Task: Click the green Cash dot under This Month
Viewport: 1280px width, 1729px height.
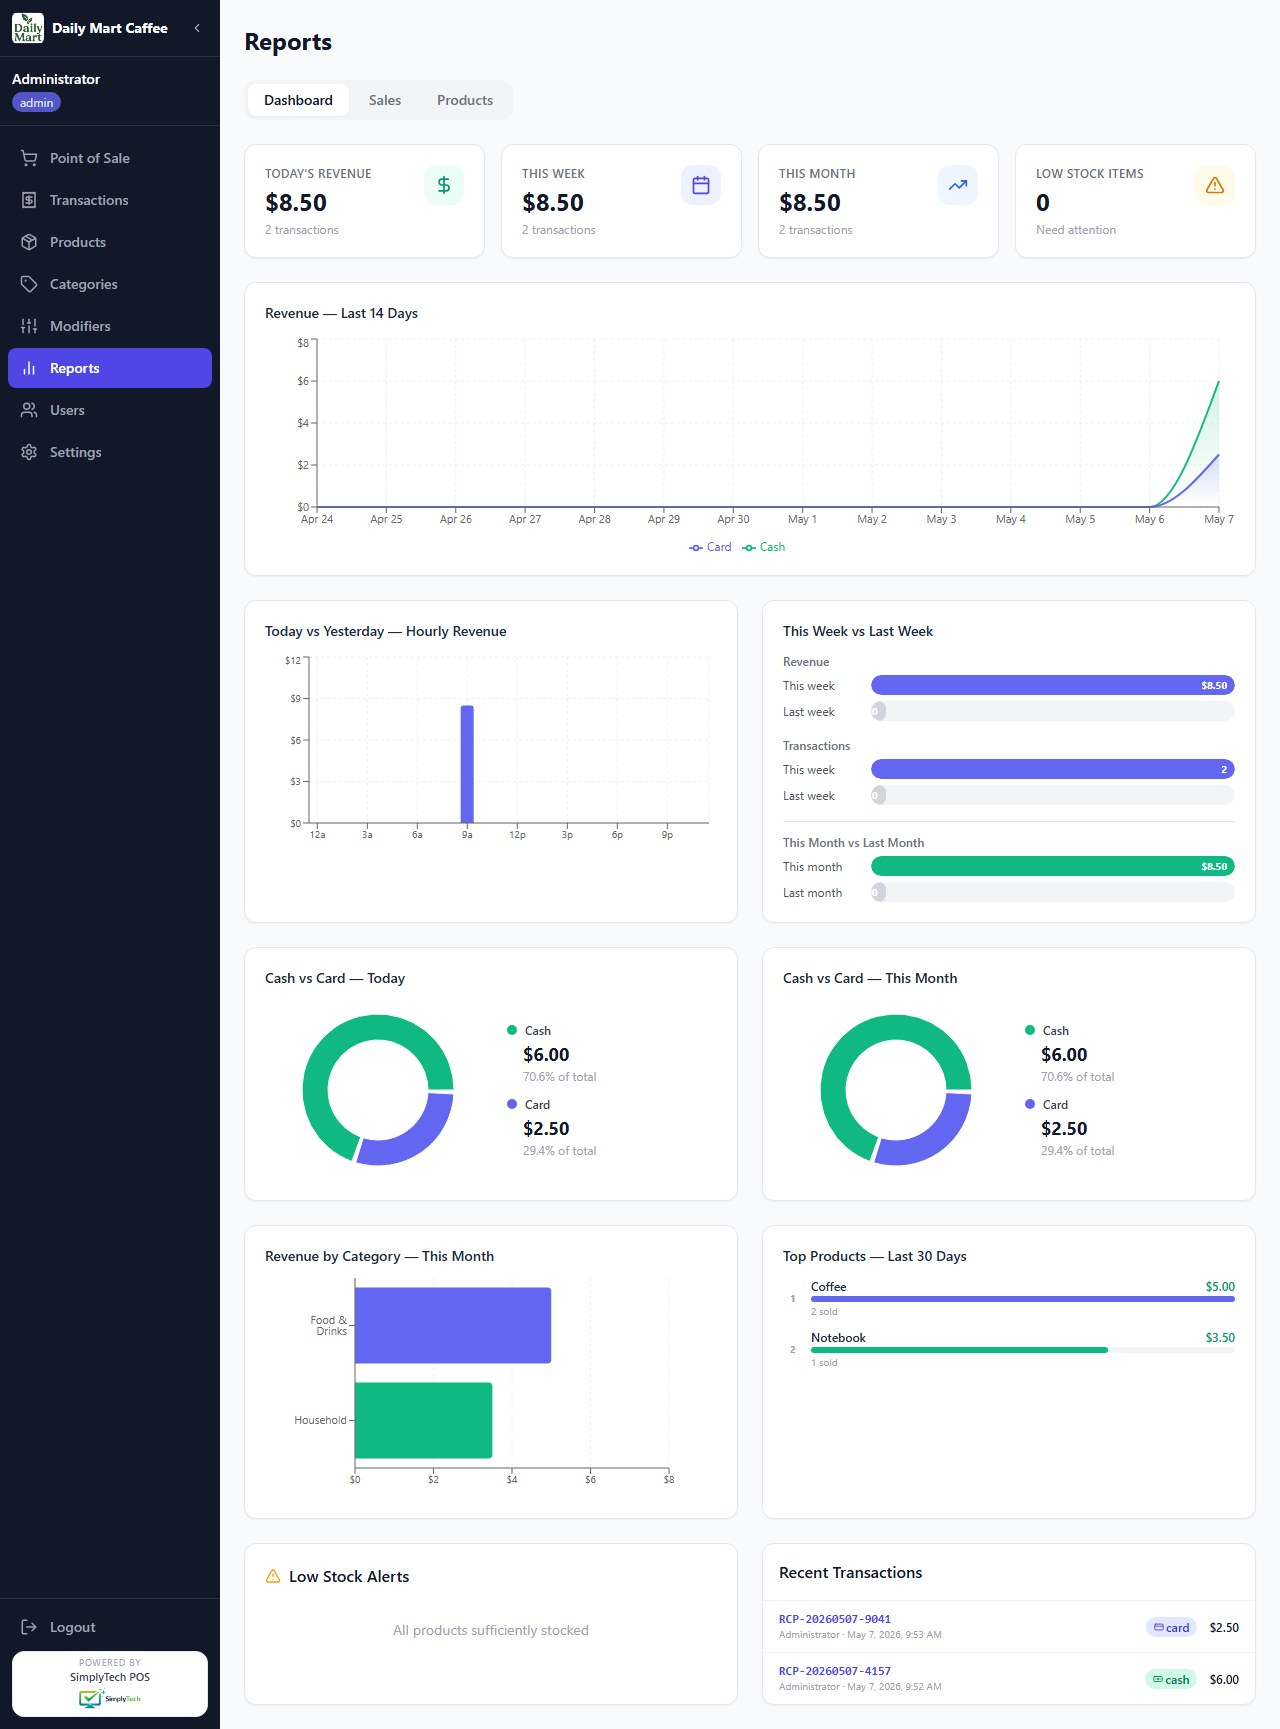Action: tap(1030, 1030)
